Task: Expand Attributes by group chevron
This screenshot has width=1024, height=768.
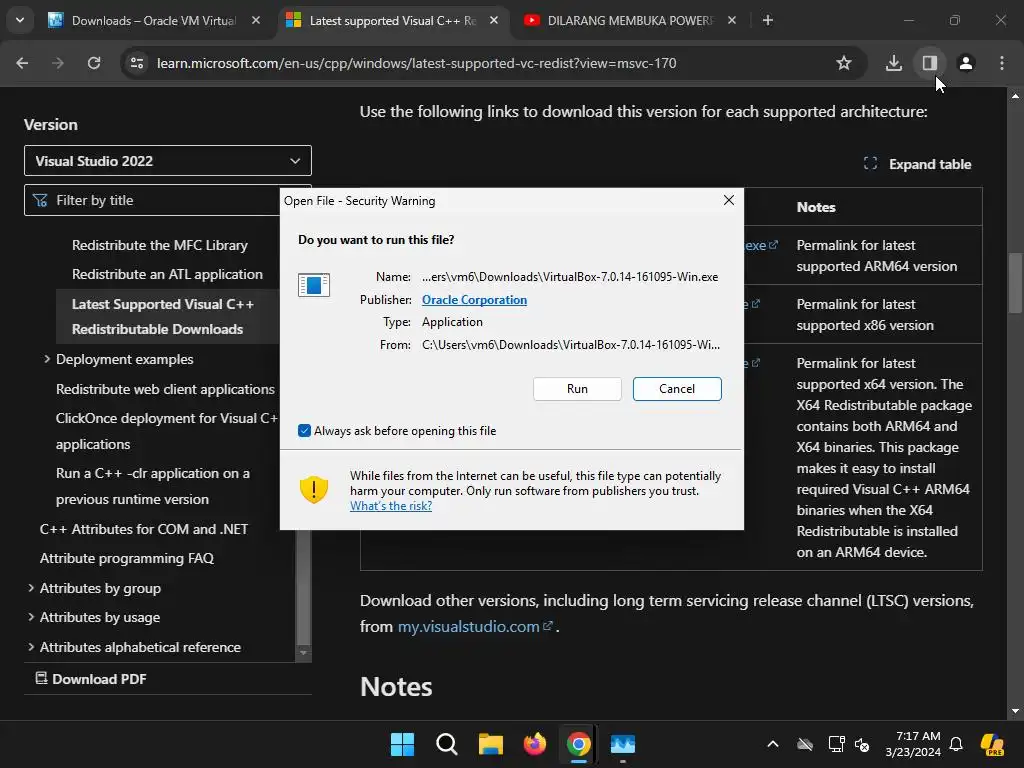Action: pyautogui.click(x=31, y=588)
